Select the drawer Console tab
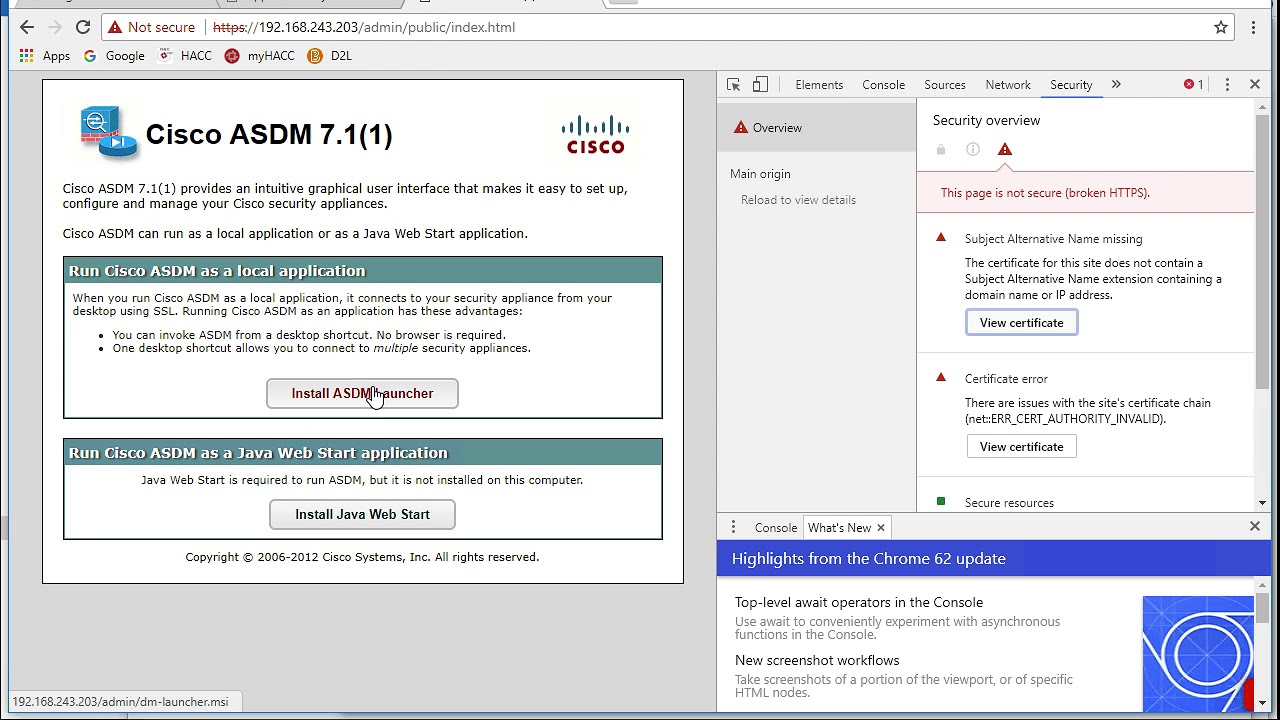 click(x=775, y=528)
